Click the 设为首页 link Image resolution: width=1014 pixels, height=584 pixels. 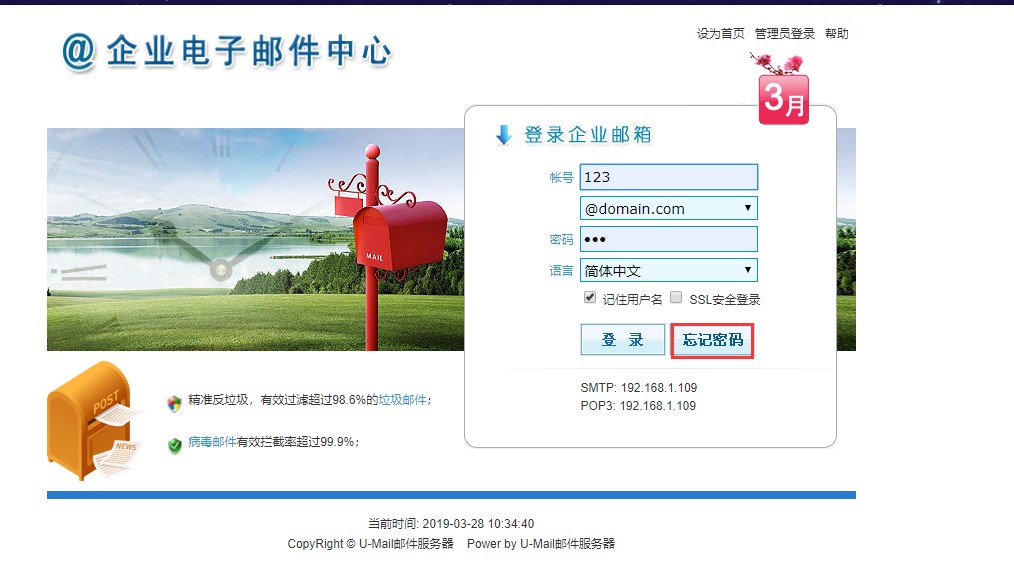[x=720, y=34]
